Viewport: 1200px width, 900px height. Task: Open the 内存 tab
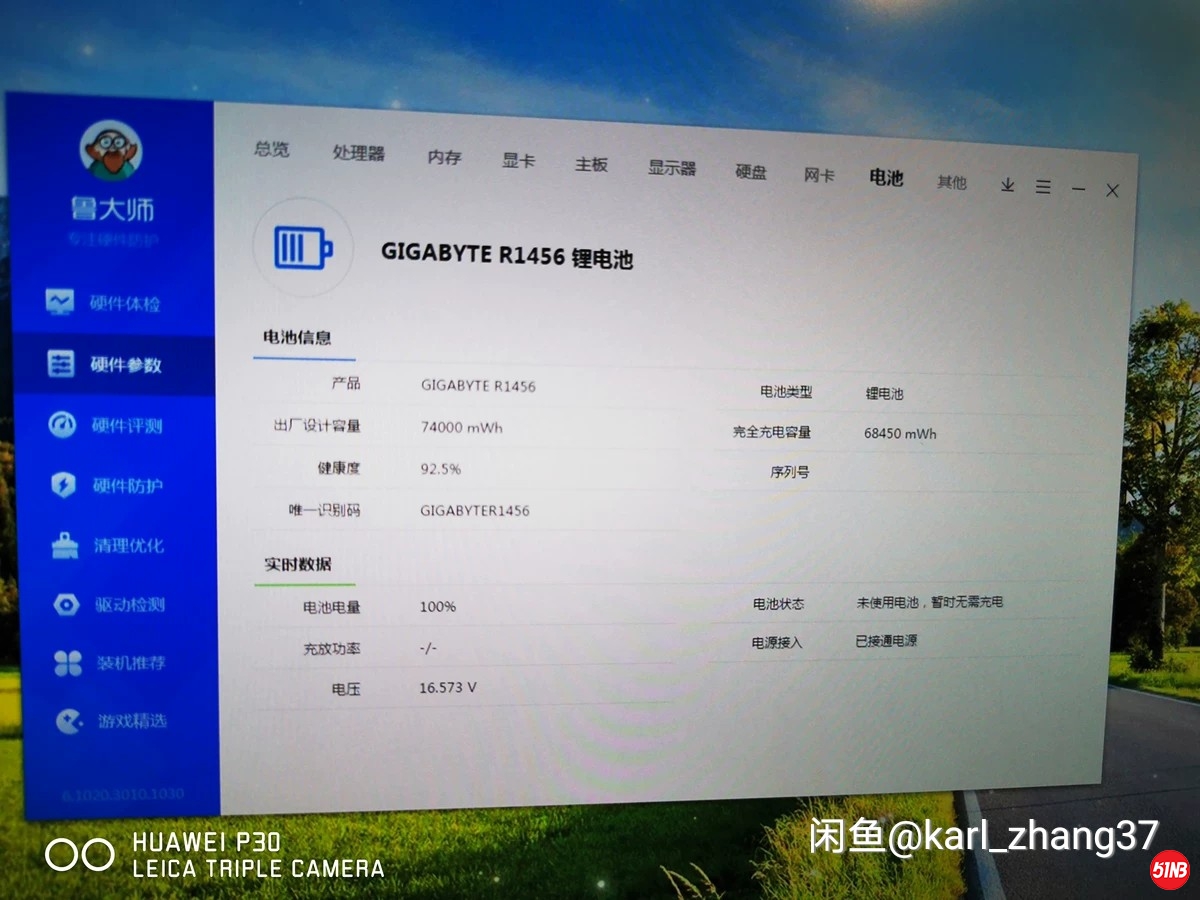click(444, 157)
